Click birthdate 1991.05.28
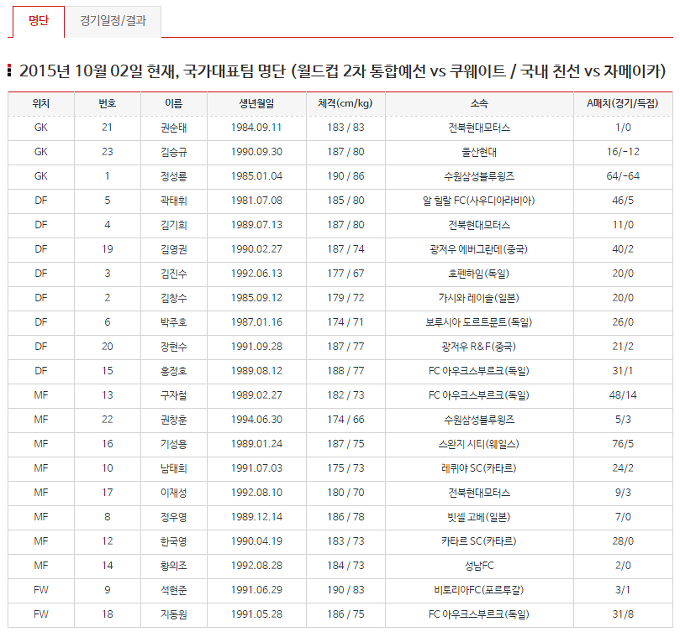Screen dimensions: 680x632 click(257, 613)
